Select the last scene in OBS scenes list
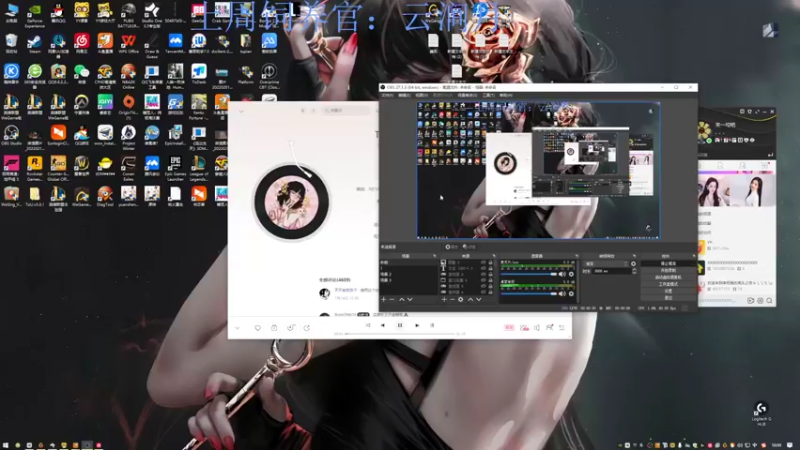This screenshot has width=800, height=450. click(408, 280)
